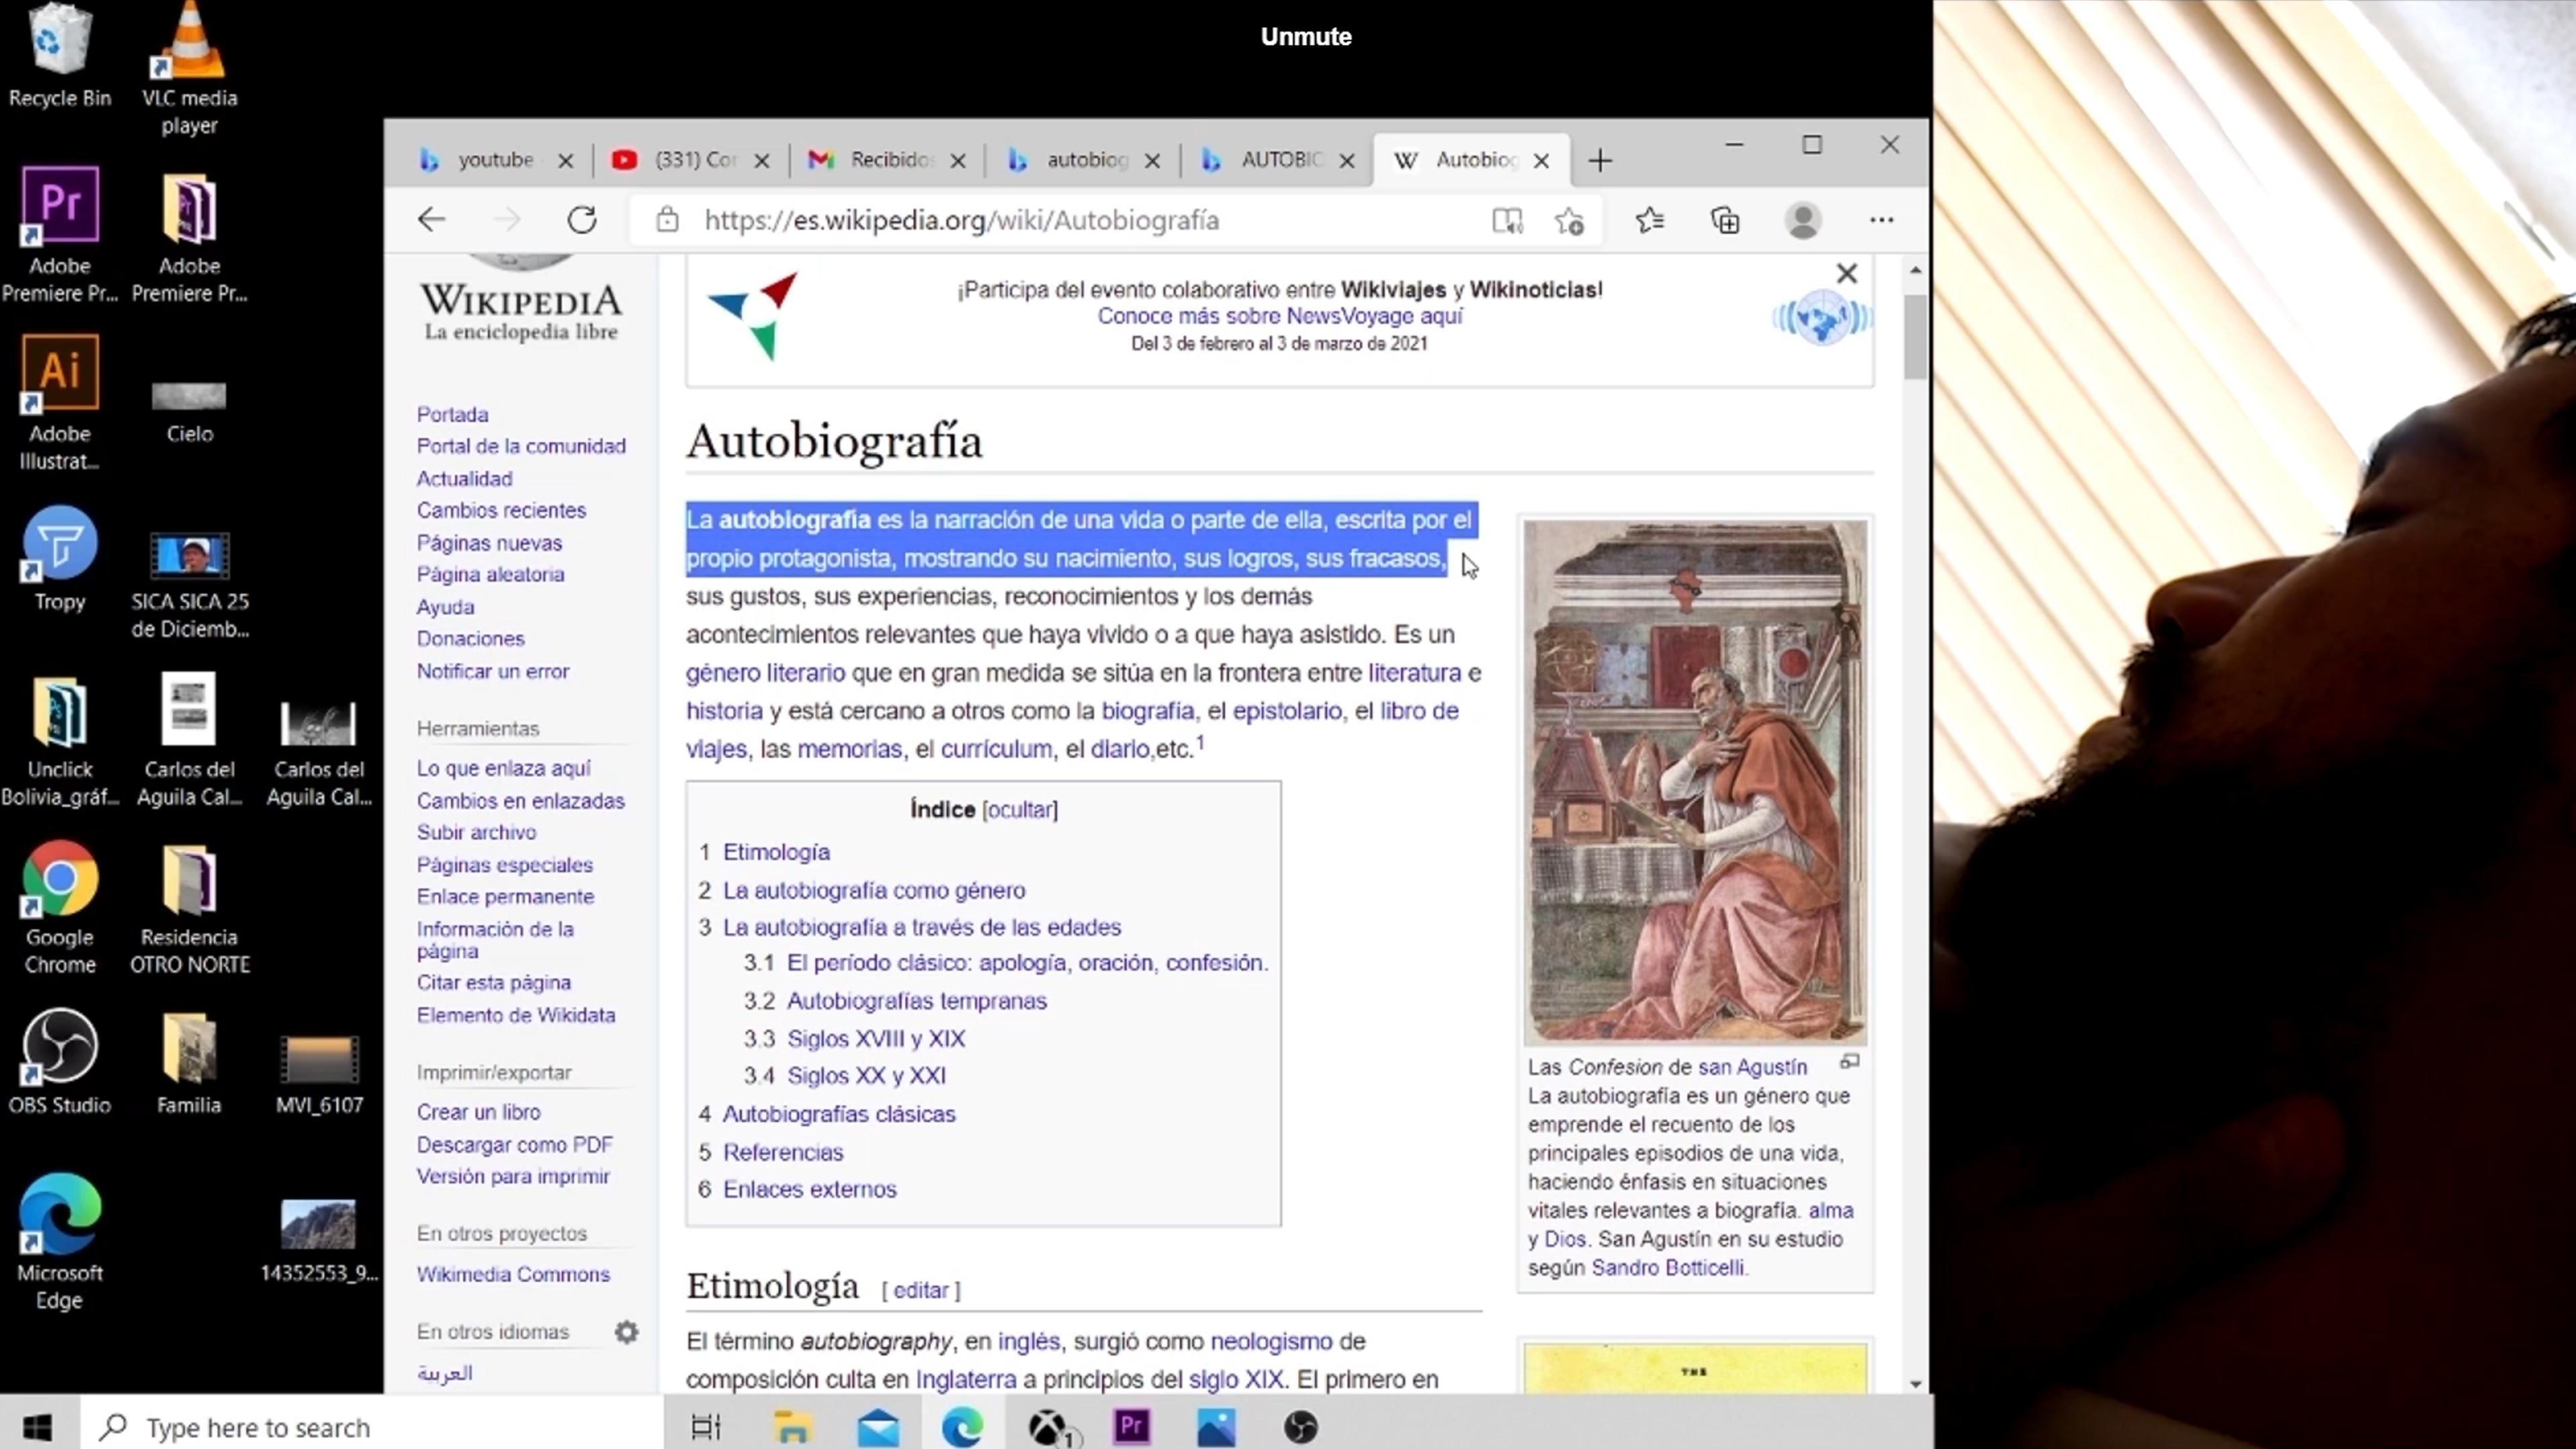Open the Collections icon in toolbar
Screen dimensions: 2576x1449
(x=1726, y=220)
